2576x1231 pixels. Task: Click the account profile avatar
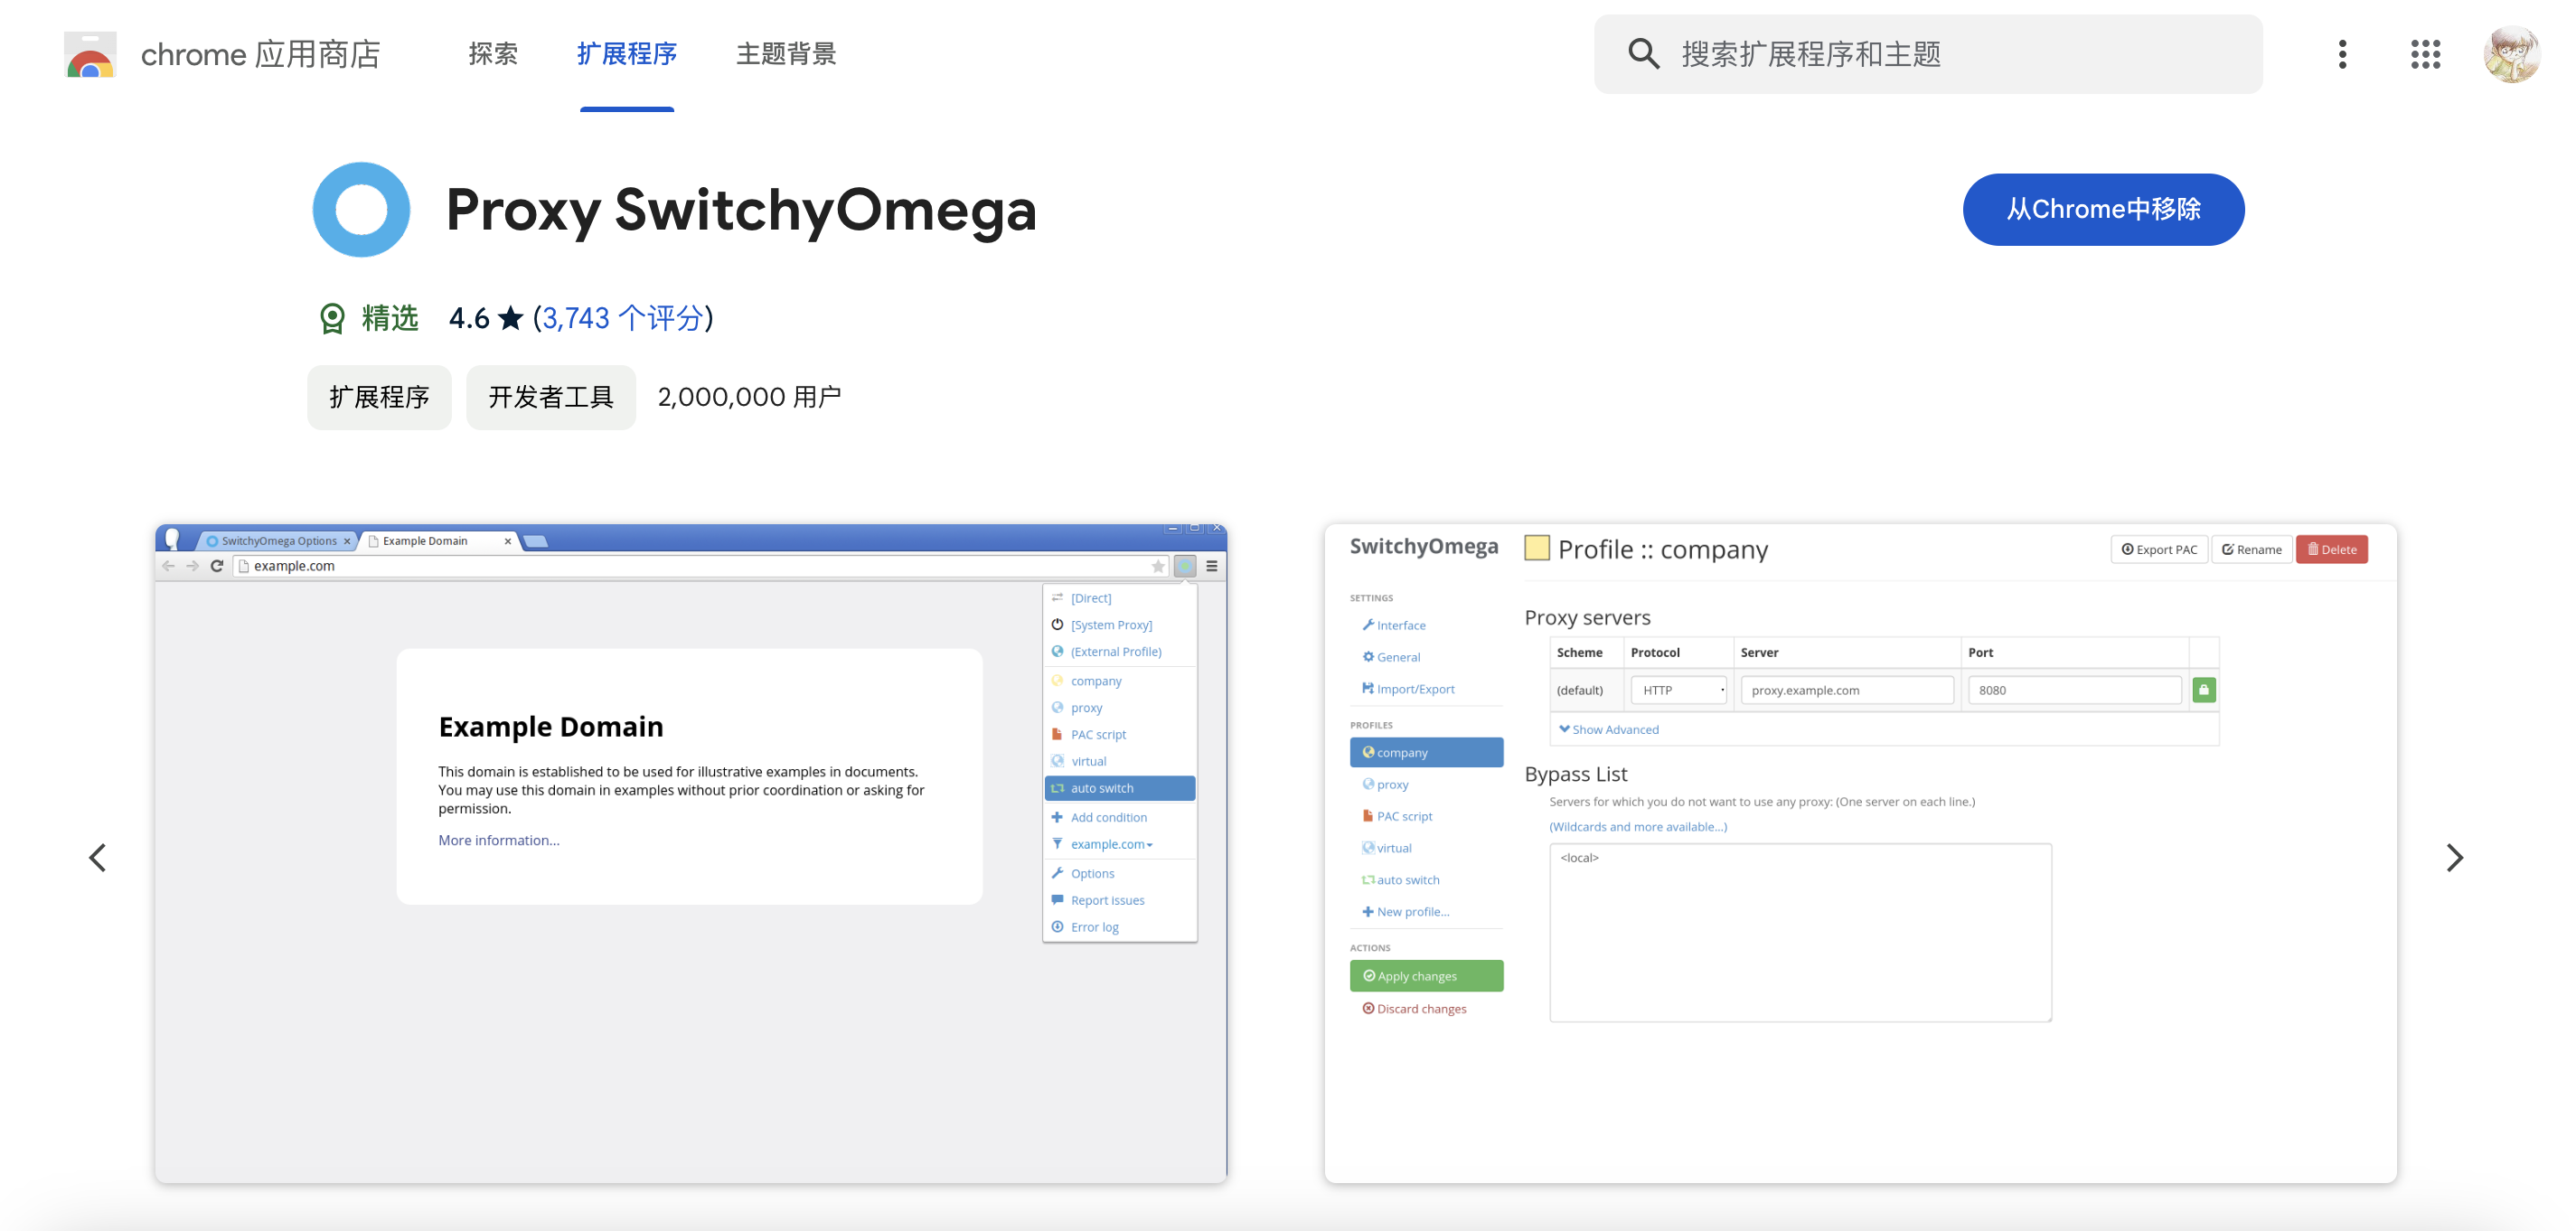coord(2511,54)
